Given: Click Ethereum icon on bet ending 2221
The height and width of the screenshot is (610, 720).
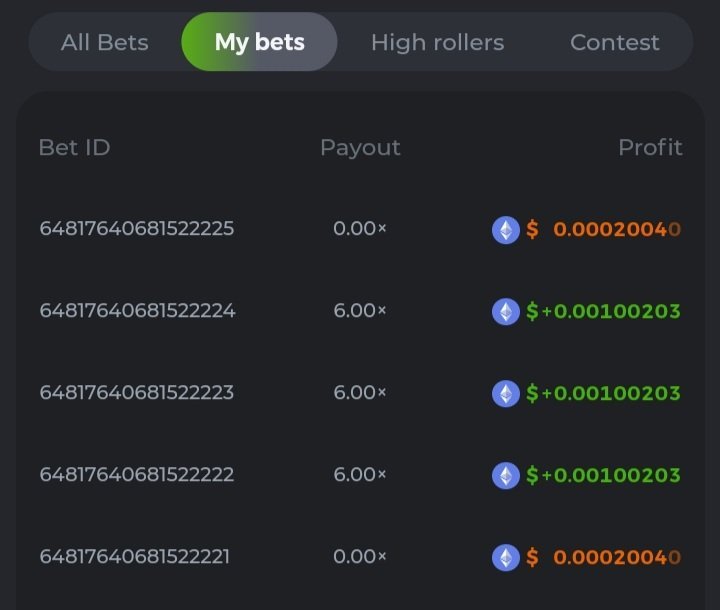Looking at the screenshot, I should coord(506,558).
